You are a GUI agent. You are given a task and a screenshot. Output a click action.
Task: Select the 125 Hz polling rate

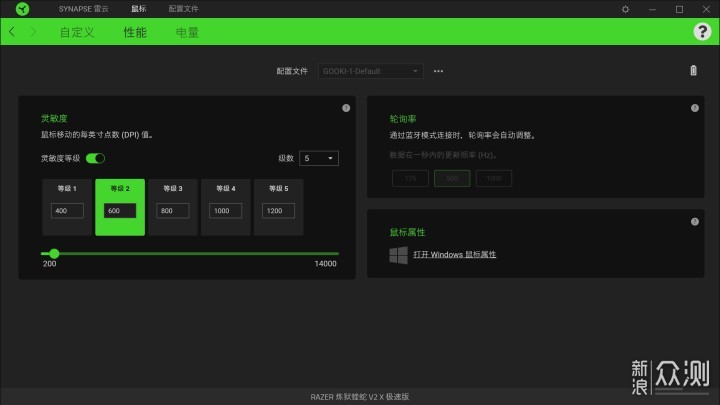click(411, 178)
